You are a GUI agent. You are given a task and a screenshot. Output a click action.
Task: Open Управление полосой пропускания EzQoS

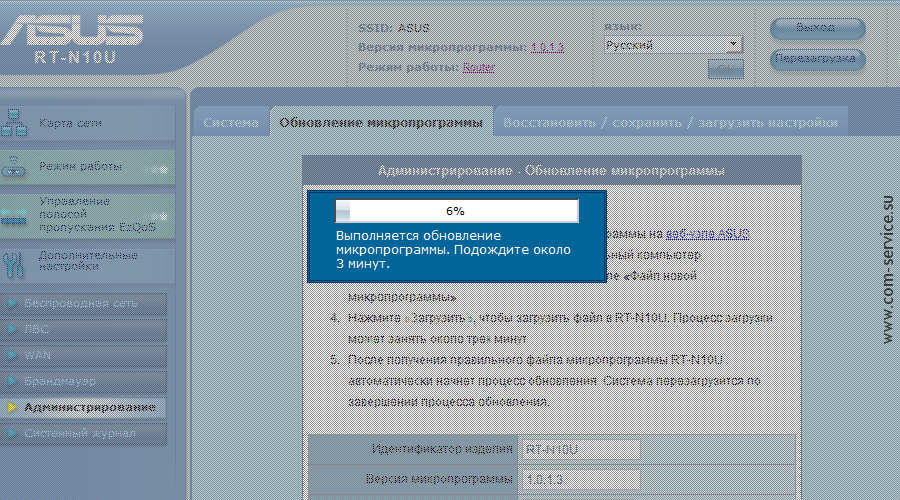click(x=87, y=215)
